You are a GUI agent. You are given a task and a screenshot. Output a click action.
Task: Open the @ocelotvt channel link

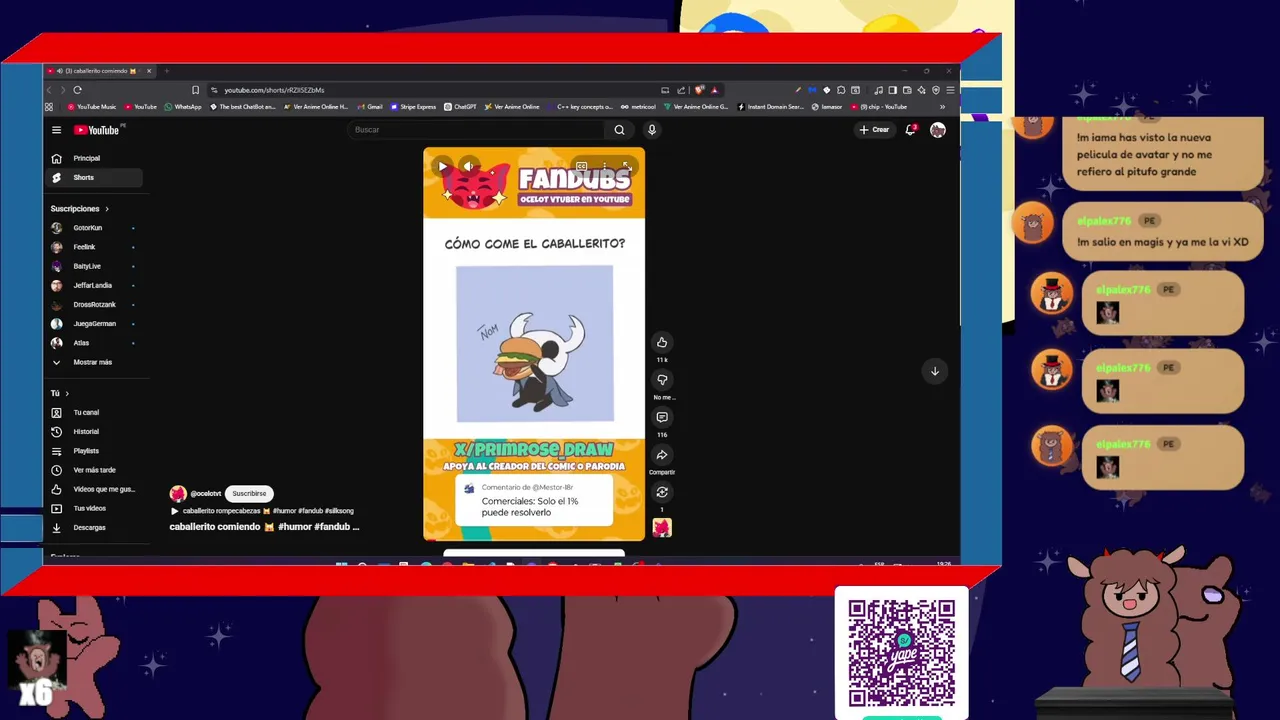(x=206, y=493)
